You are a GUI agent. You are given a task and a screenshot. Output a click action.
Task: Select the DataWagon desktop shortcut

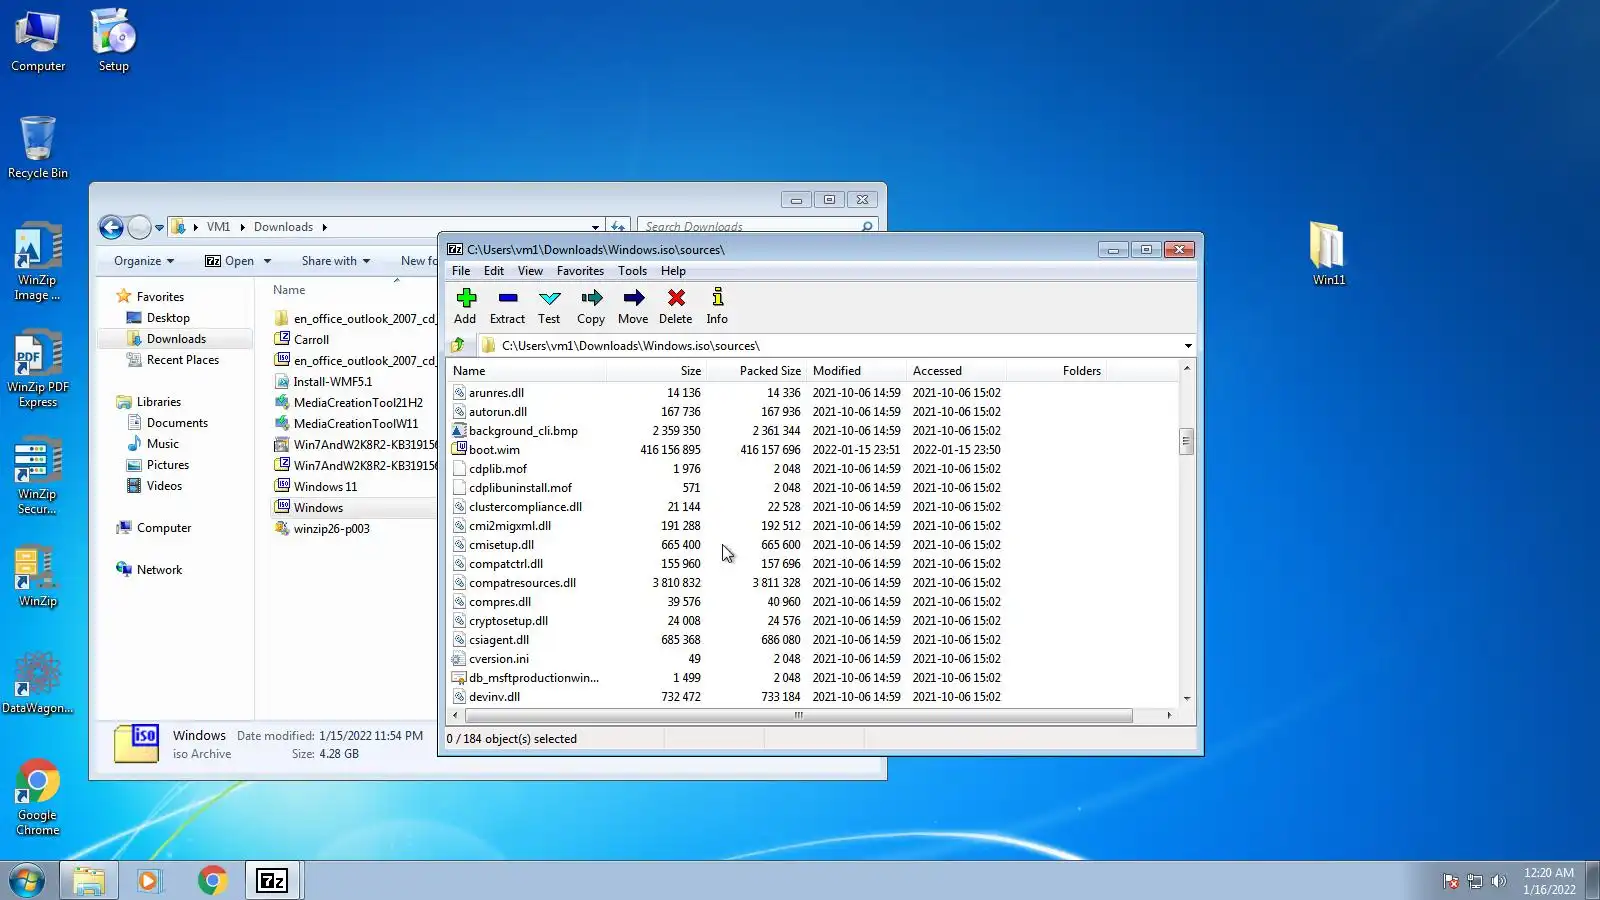(37, 684)
